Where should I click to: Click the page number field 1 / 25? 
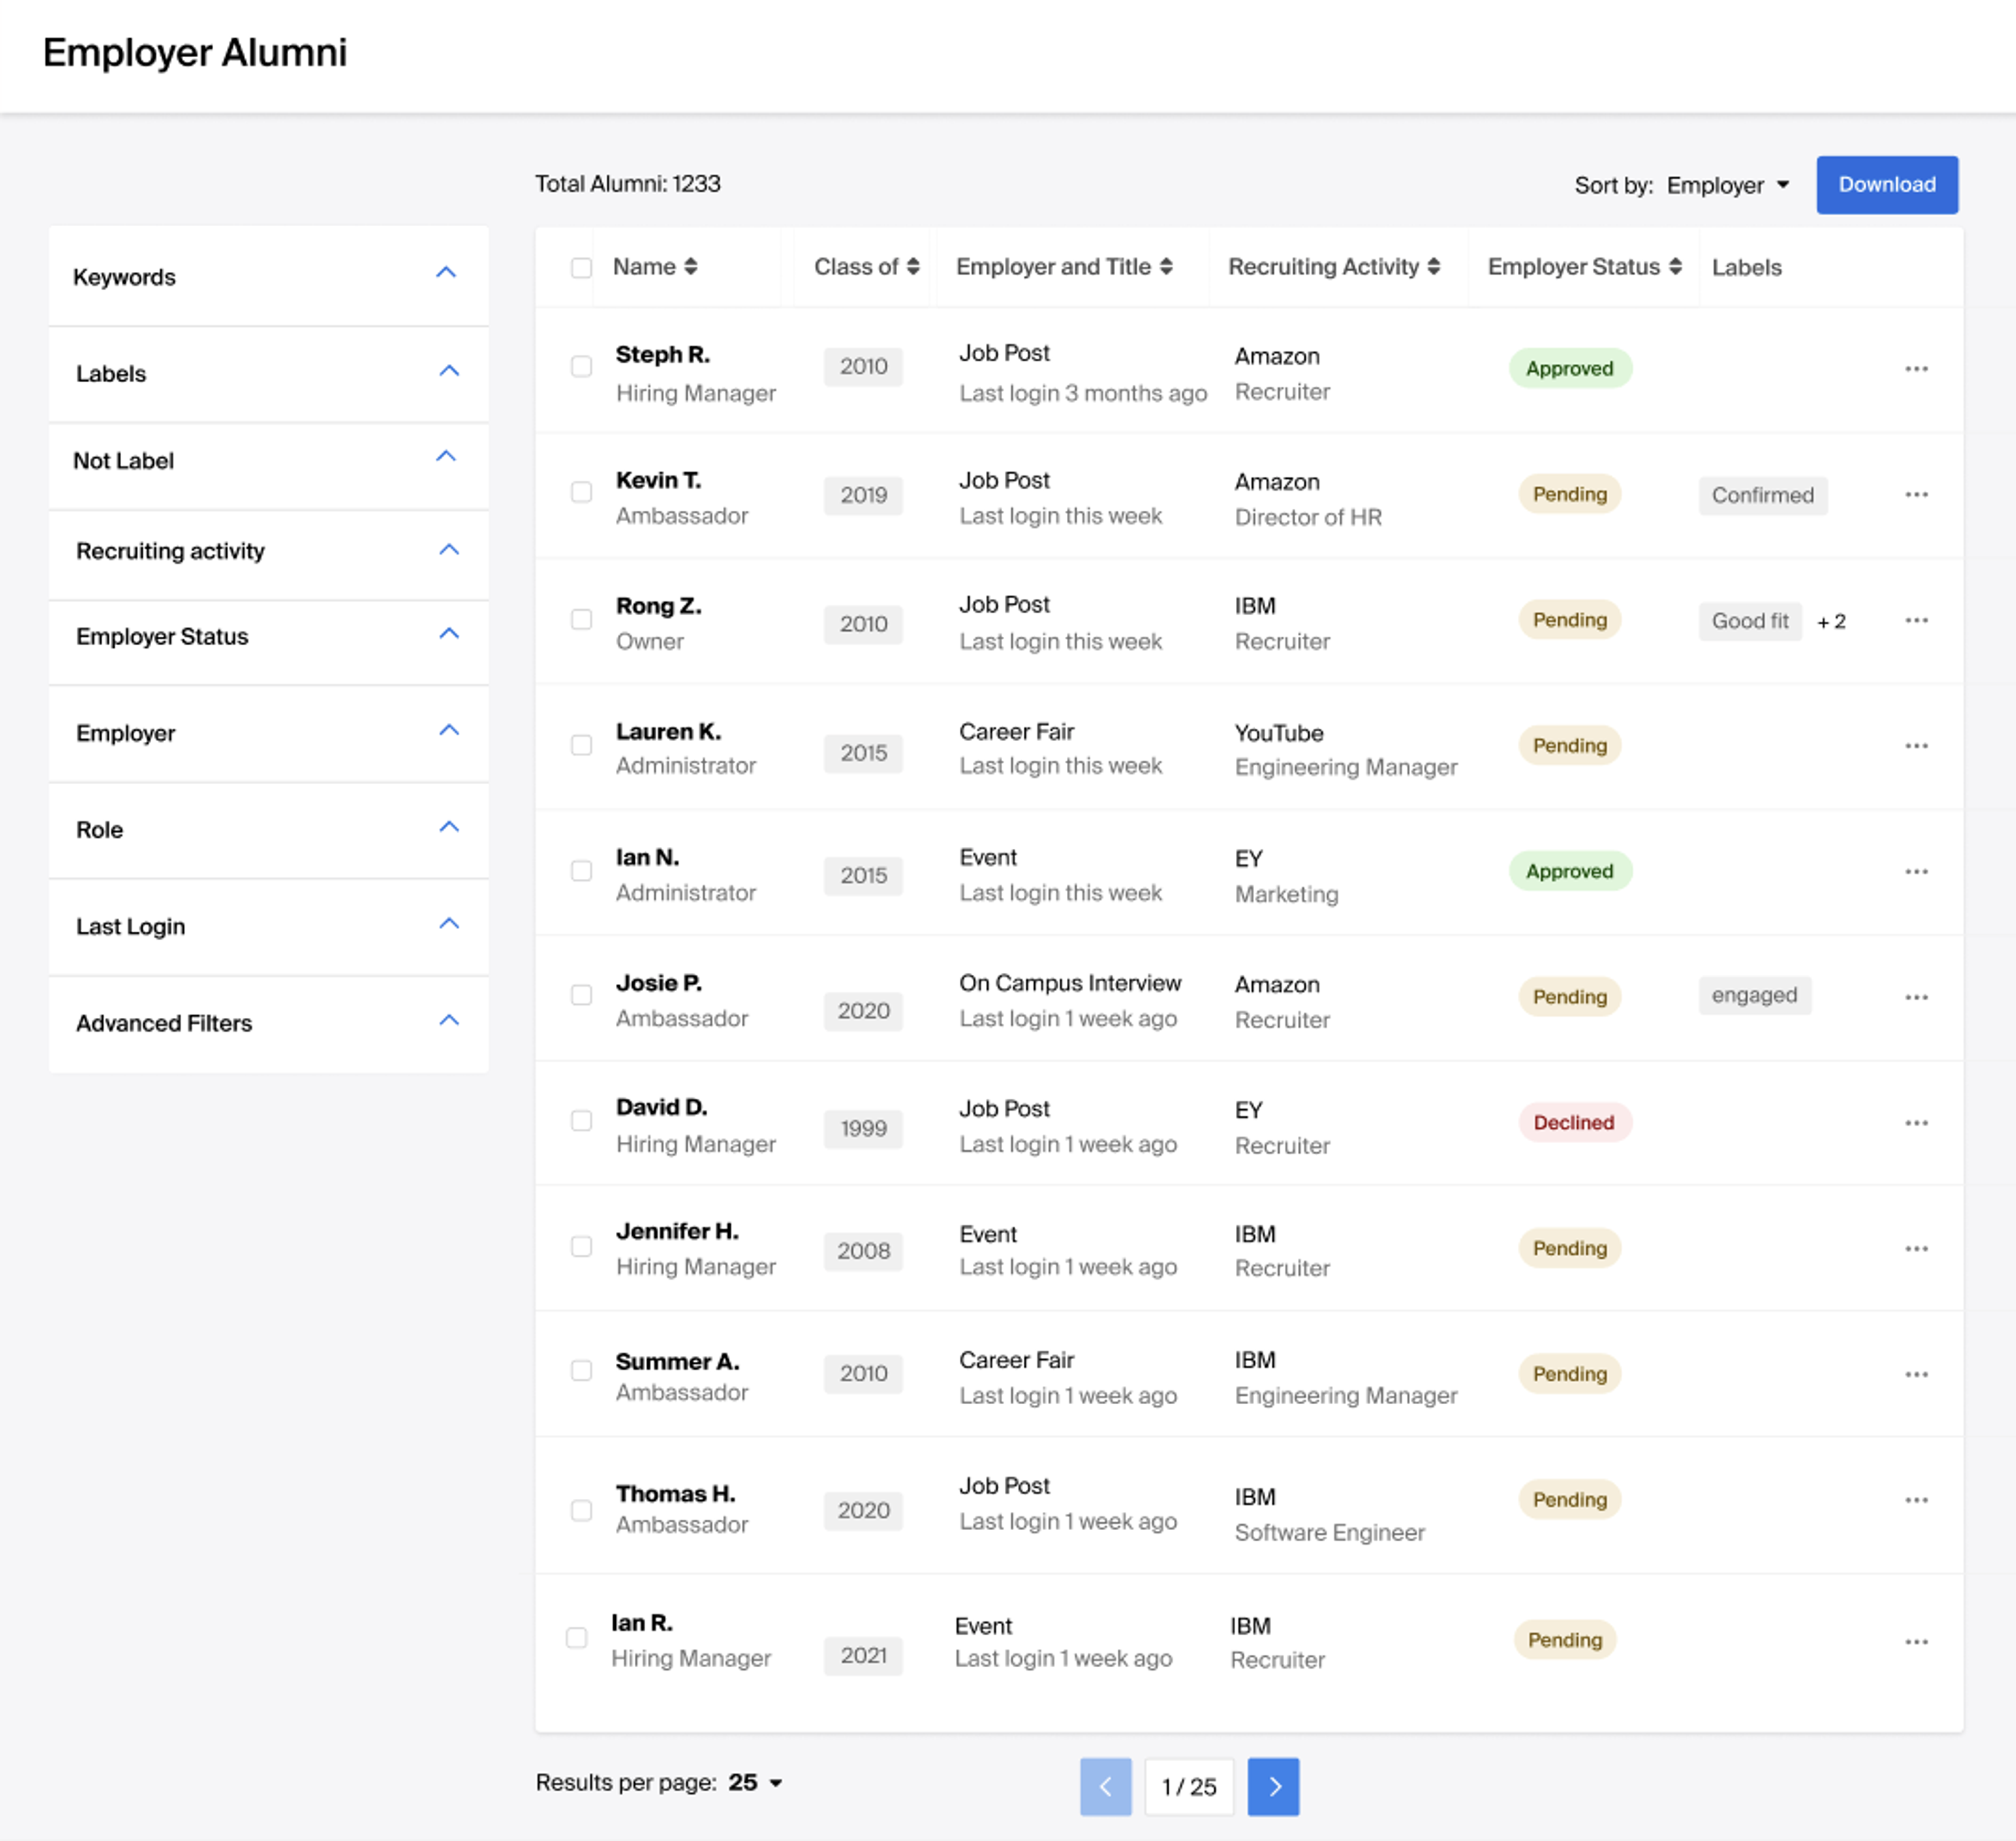coord(1188,1786)
